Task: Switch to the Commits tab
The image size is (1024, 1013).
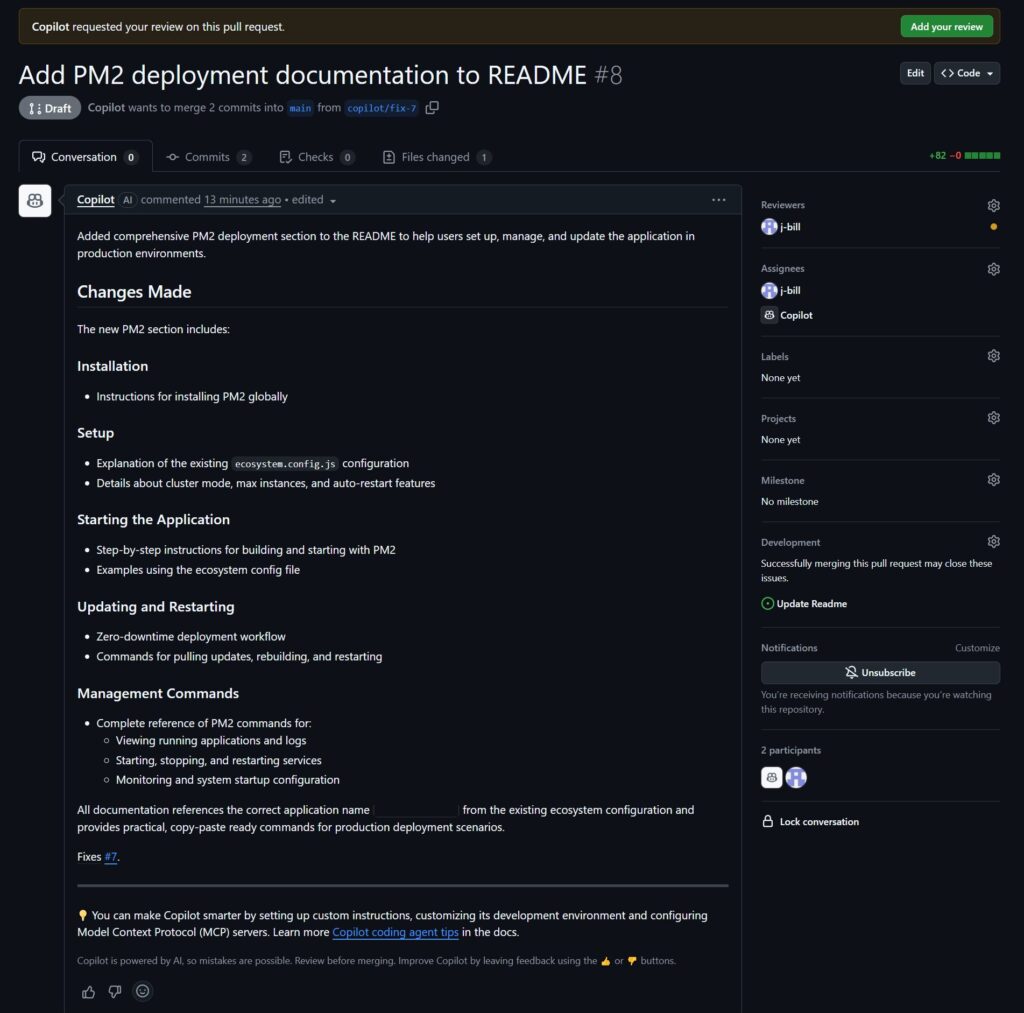Action: tap(208, 157)
